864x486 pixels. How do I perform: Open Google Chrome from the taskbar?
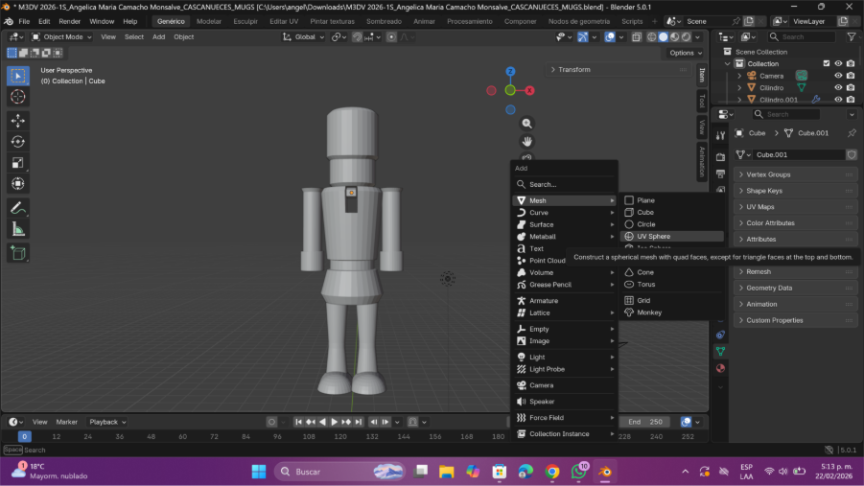(552, 471)
